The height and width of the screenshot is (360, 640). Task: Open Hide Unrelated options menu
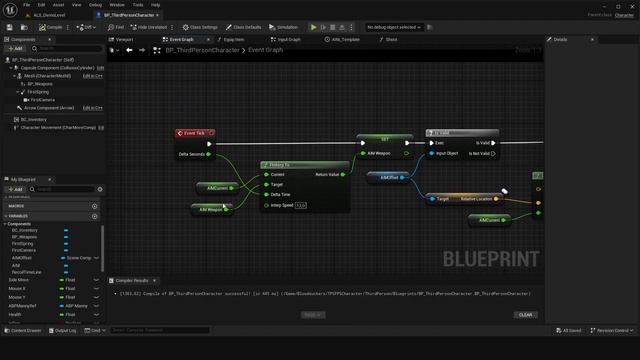pos(172,27)
